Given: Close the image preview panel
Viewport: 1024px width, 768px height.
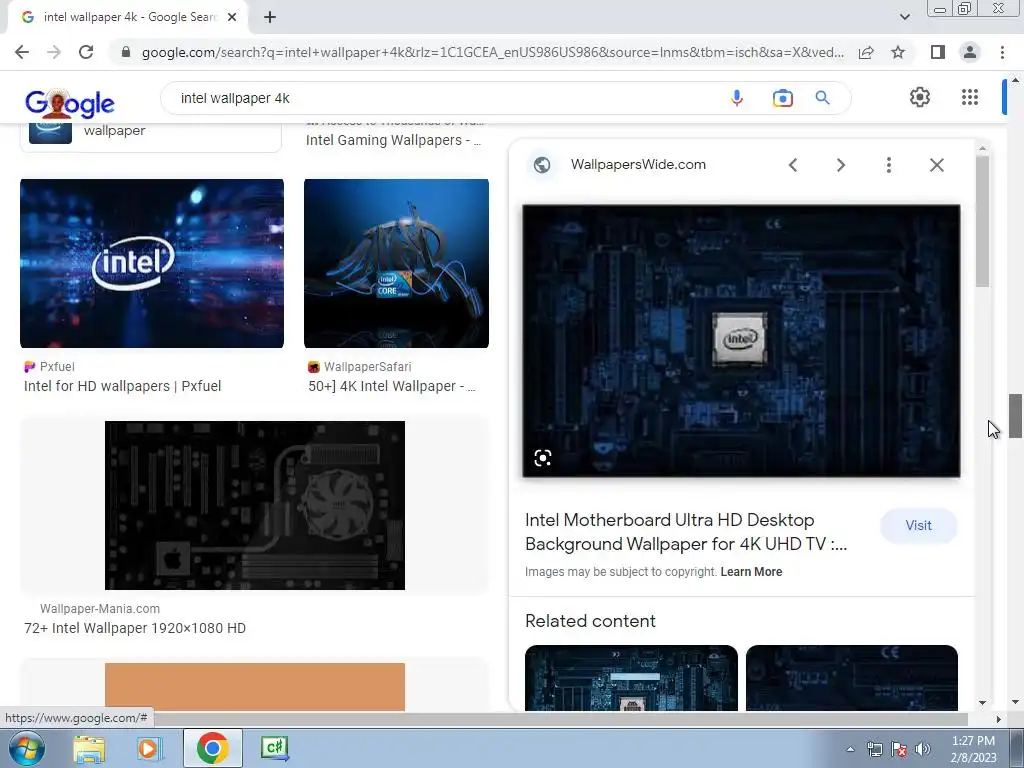Looking at the screenshot, I should (x=936, y=165).
